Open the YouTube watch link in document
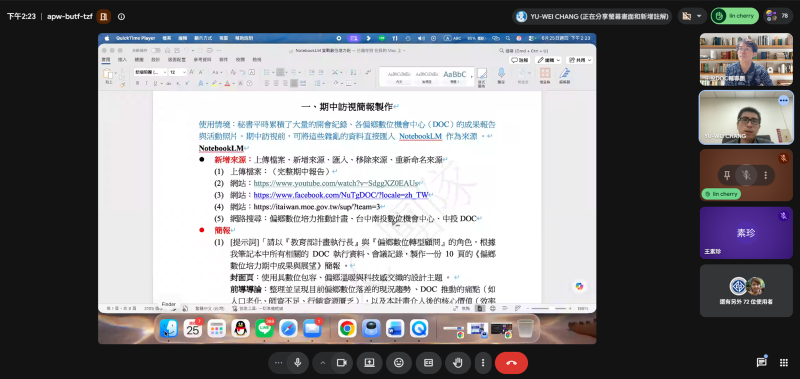800x379 pixels. tap(336, 183)
